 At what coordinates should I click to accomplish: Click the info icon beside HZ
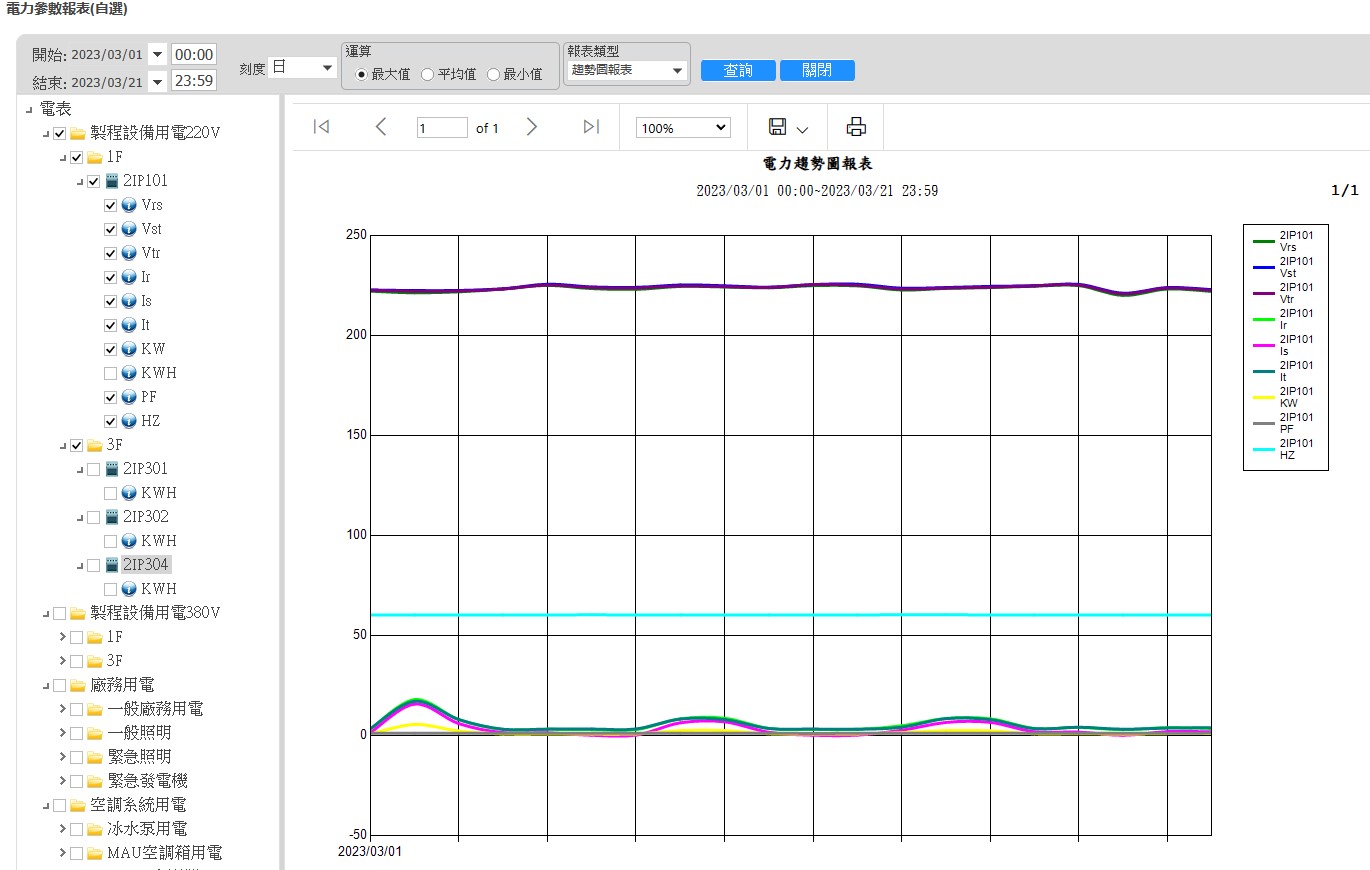click(129, 421)
